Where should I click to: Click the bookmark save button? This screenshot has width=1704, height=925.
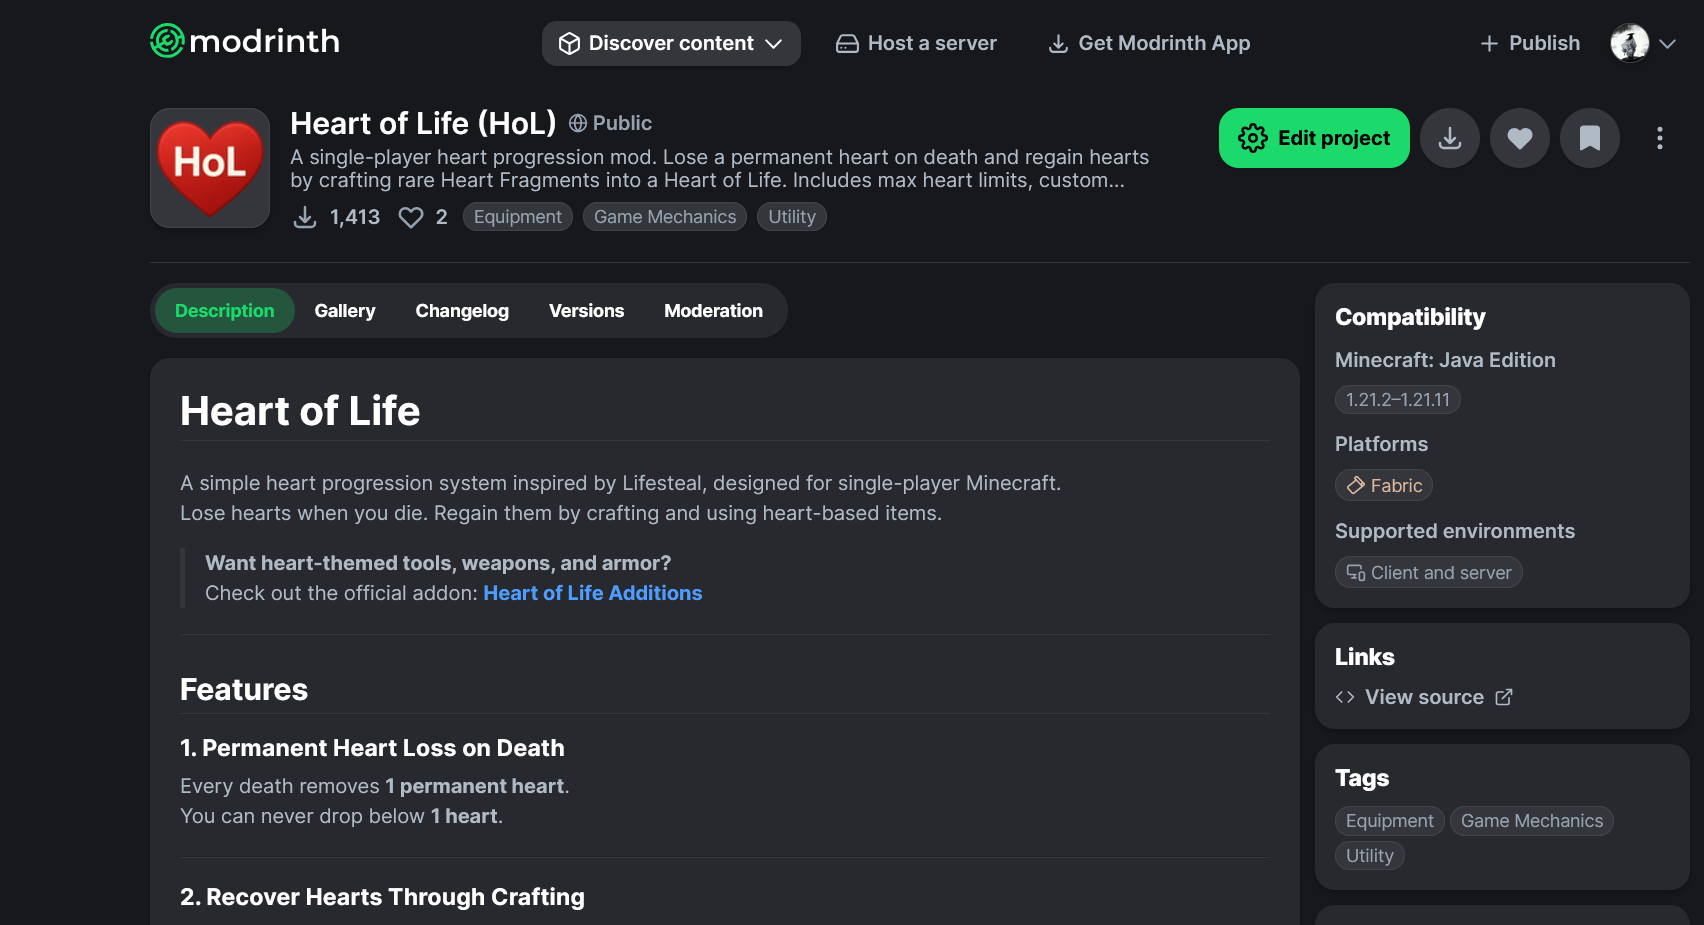[1590, 138]
